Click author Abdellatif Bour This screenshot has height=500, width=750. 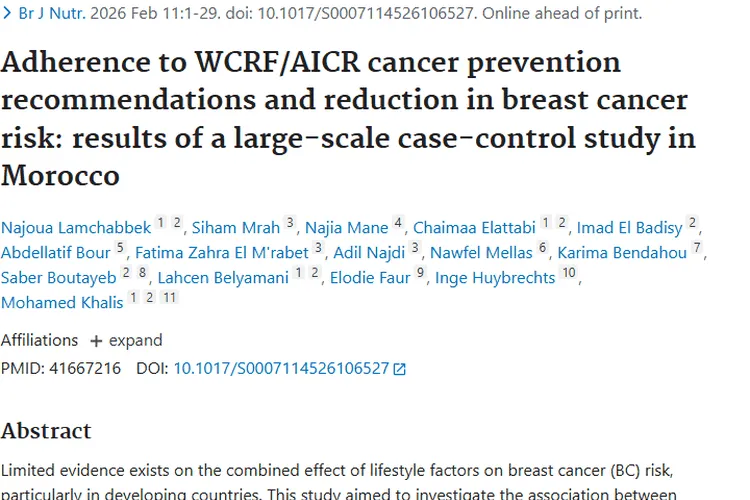56,253
